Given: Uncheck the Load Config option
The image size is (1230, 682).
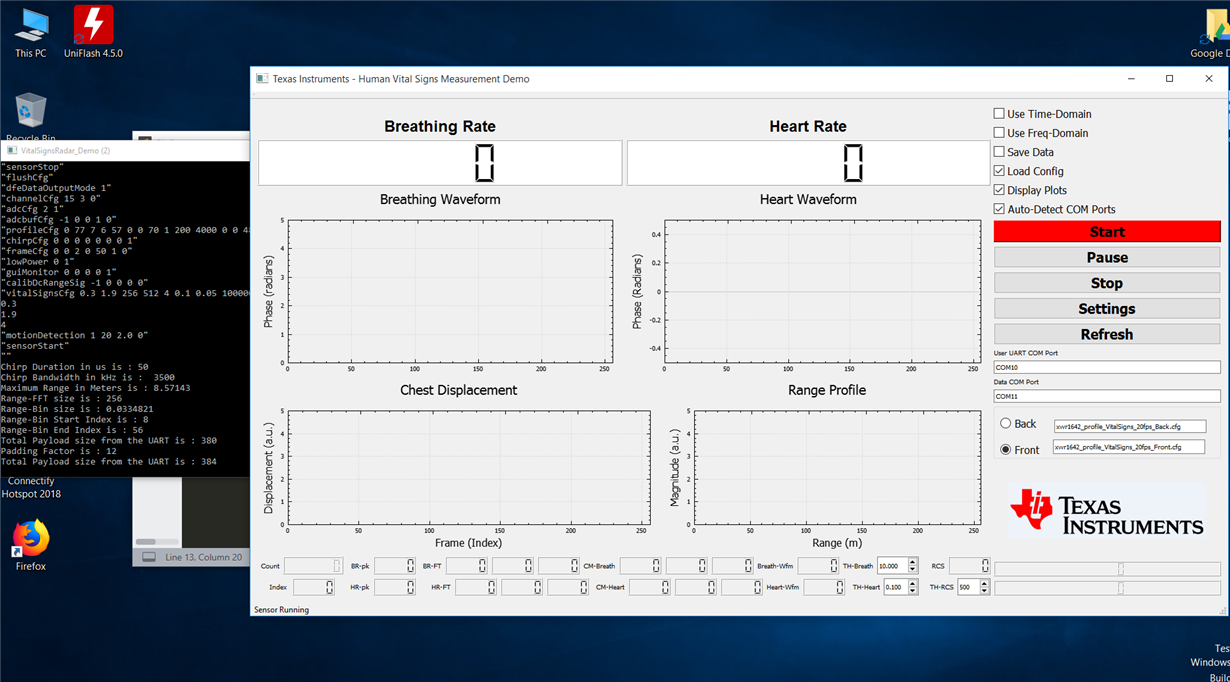Looking at the screenshot, I should (x=999, y=171).
